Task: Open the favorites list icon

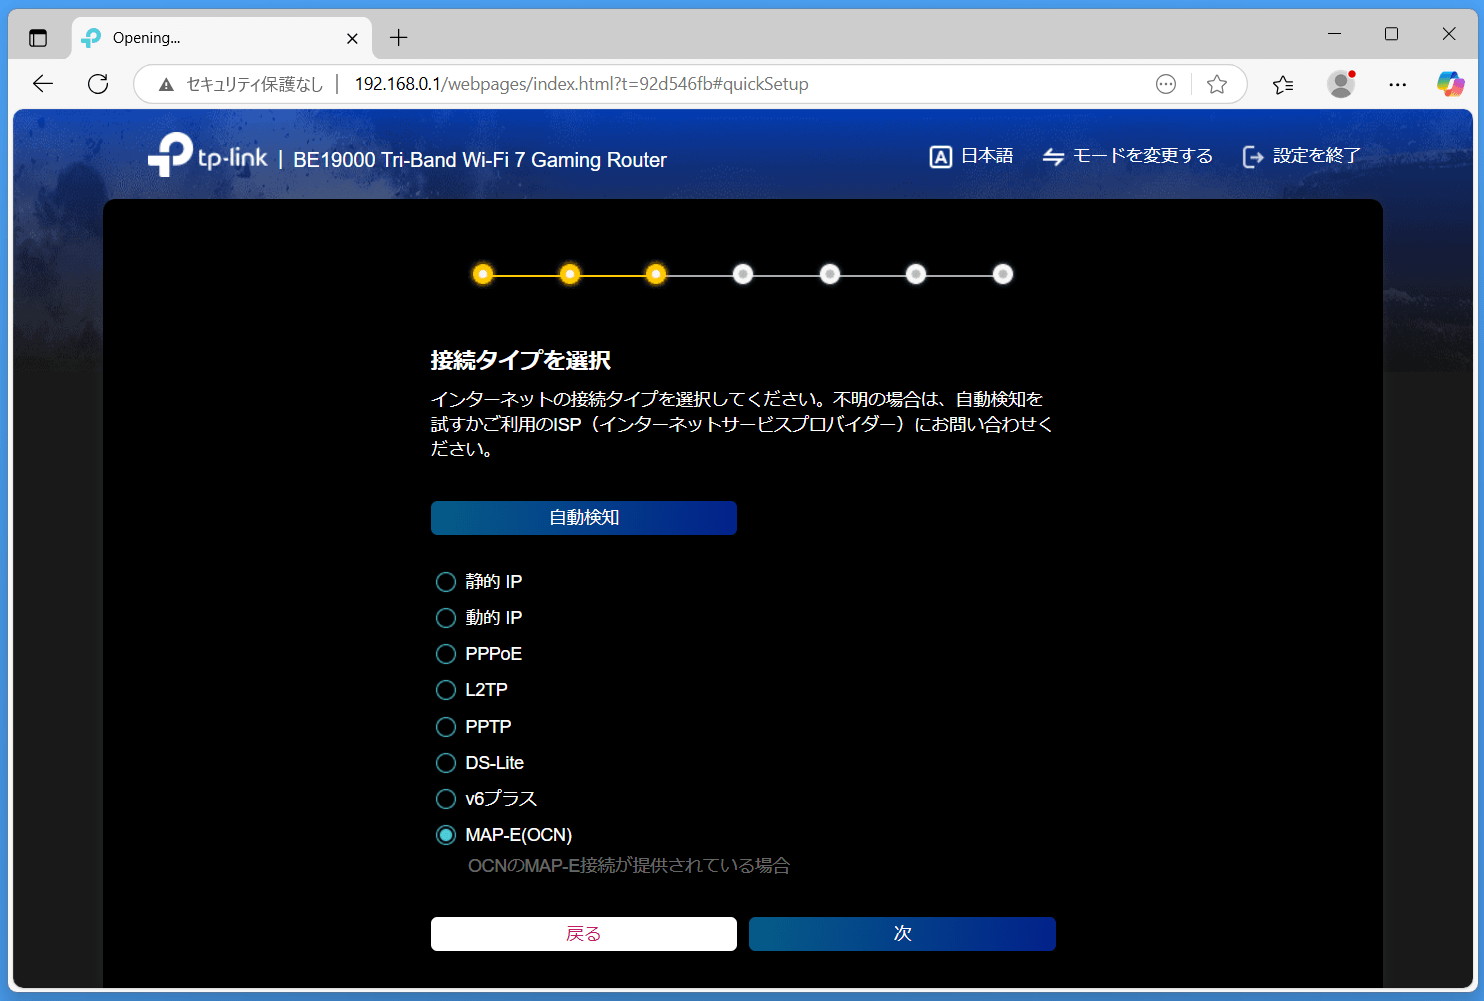Action: pos(1283,84)
